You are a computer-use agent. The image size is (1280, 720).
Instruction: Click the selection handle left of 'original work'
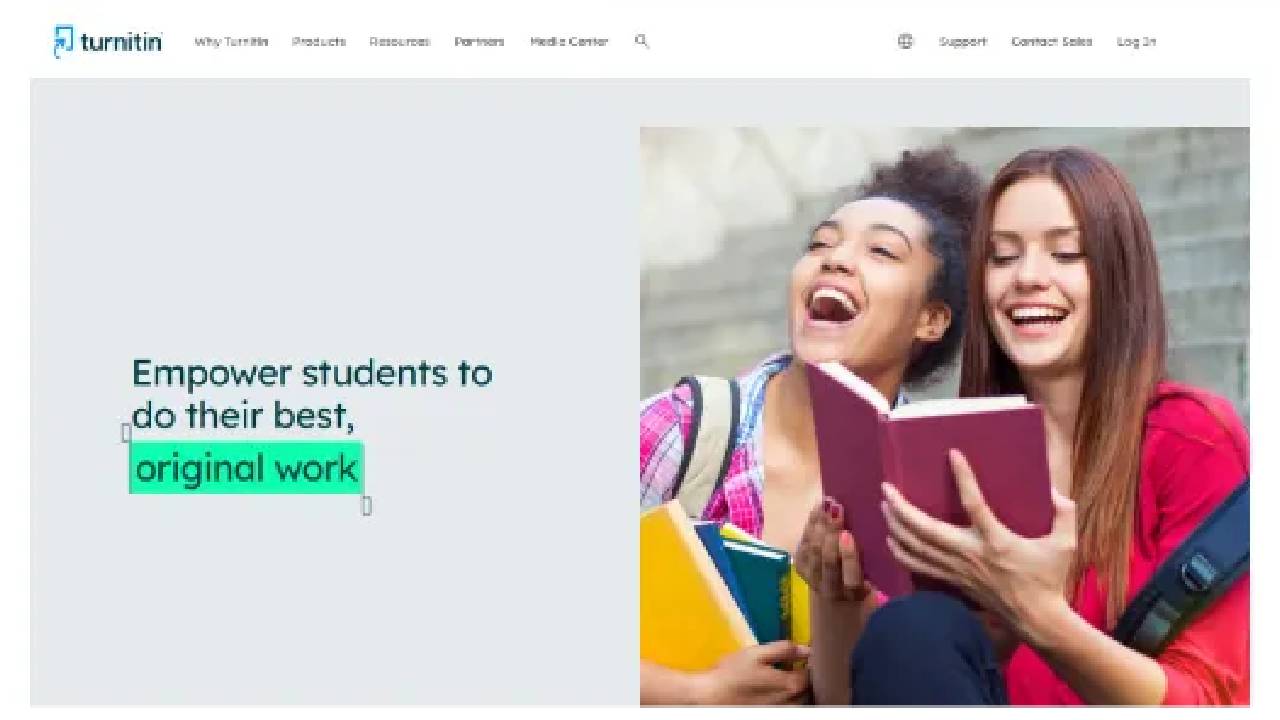pyautogui.click(x=126, y=432)
